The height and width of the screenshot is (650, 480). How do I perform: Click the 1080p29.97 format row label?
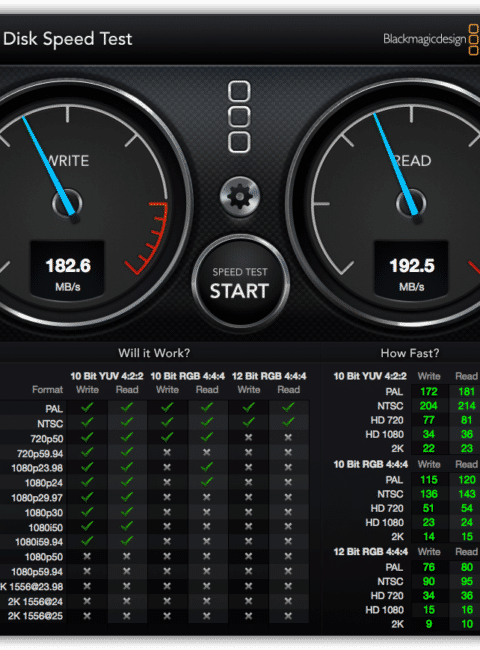click(x=37, y=498)
